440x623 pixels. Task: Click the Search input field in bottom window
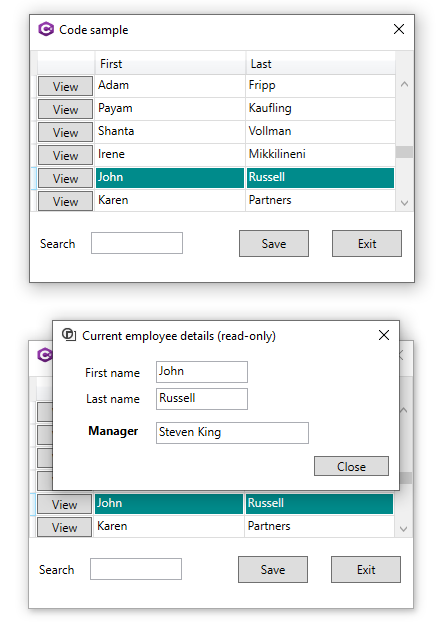click(x=136, y=569)
